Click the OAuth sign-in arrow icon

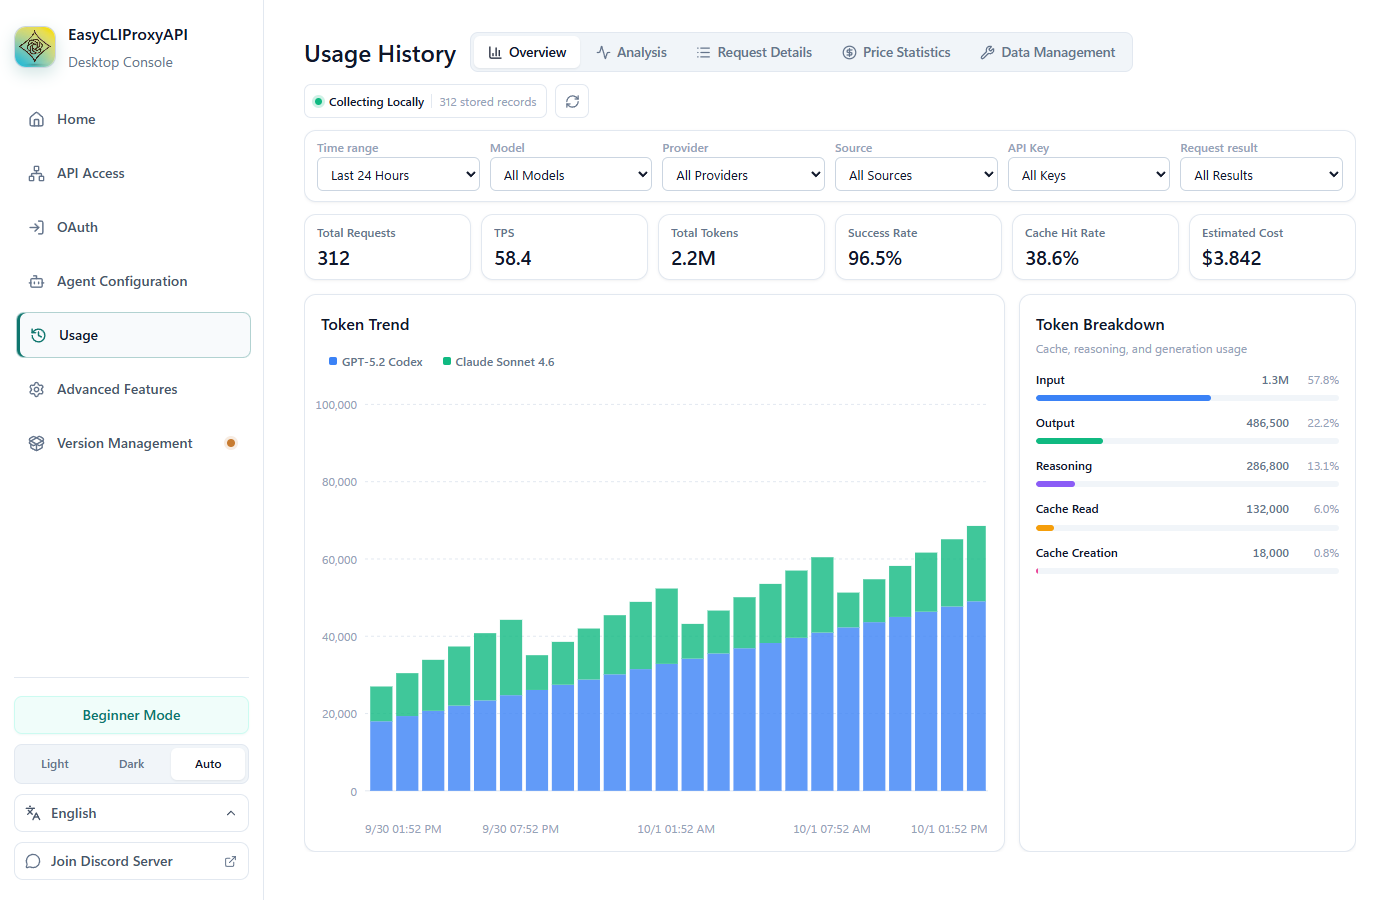[37, 227]
